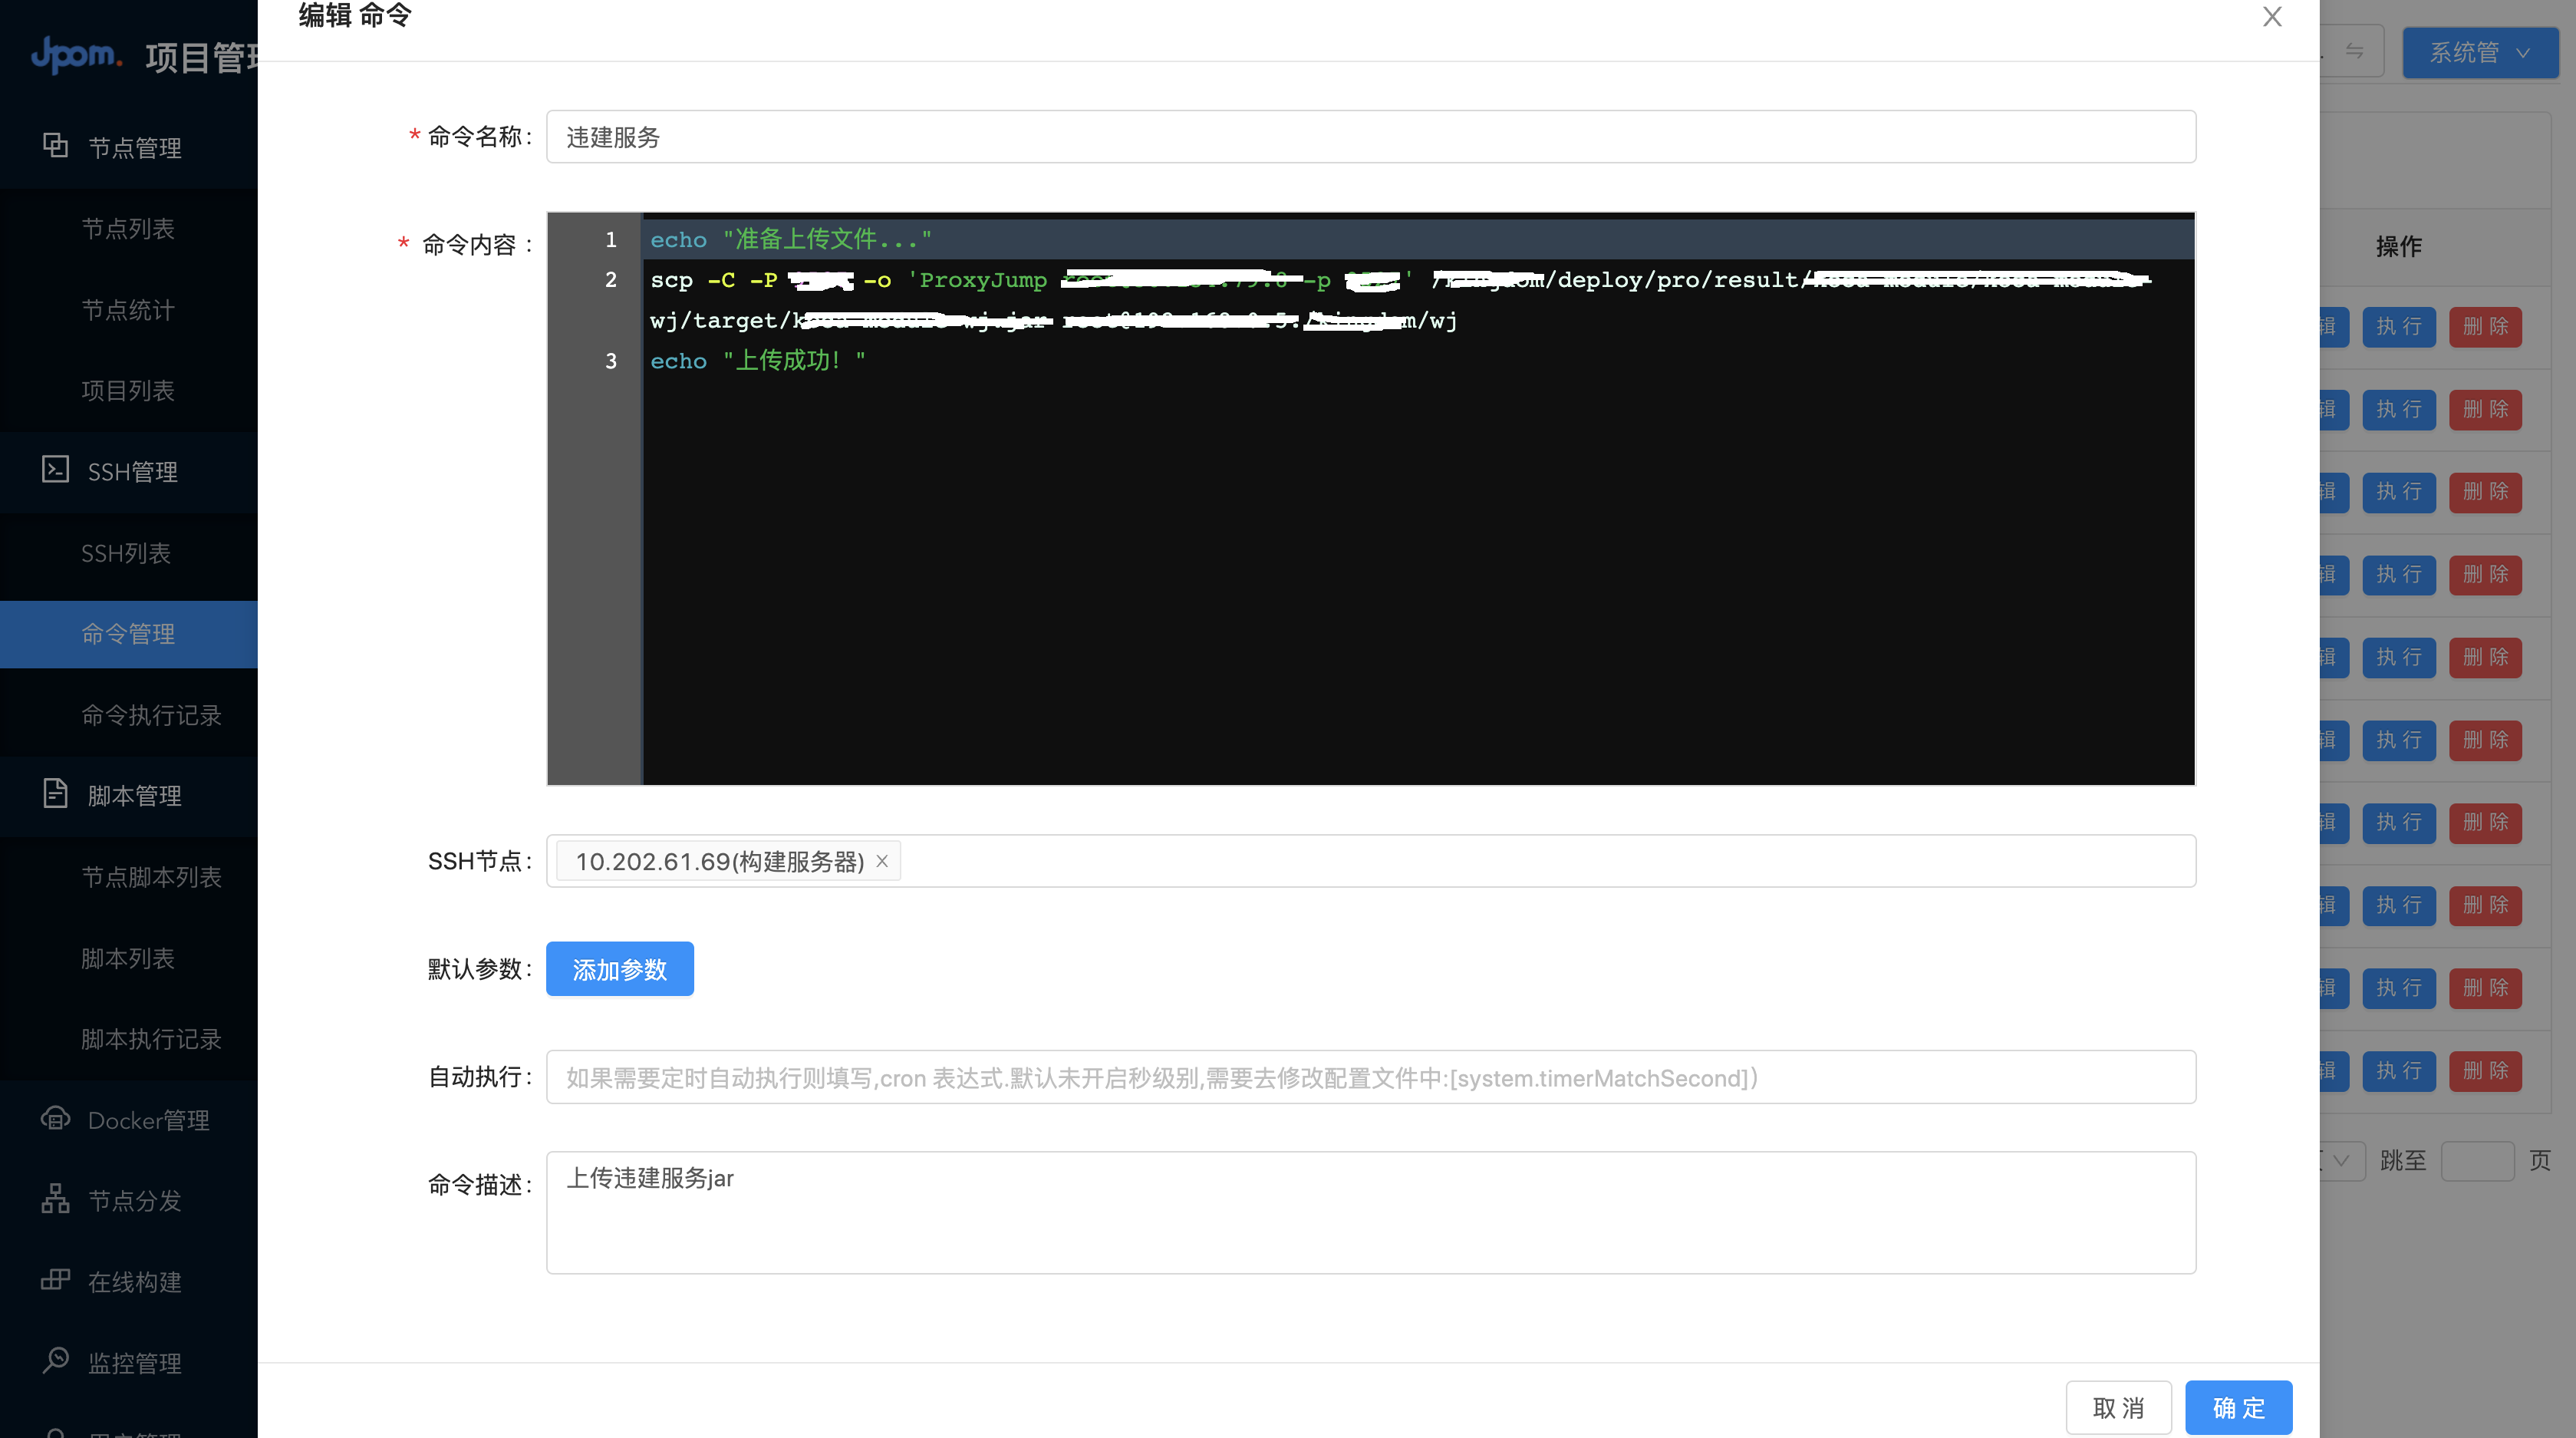
Task: Click into the 命令描述 textarea
Action: (1370, 1212)
